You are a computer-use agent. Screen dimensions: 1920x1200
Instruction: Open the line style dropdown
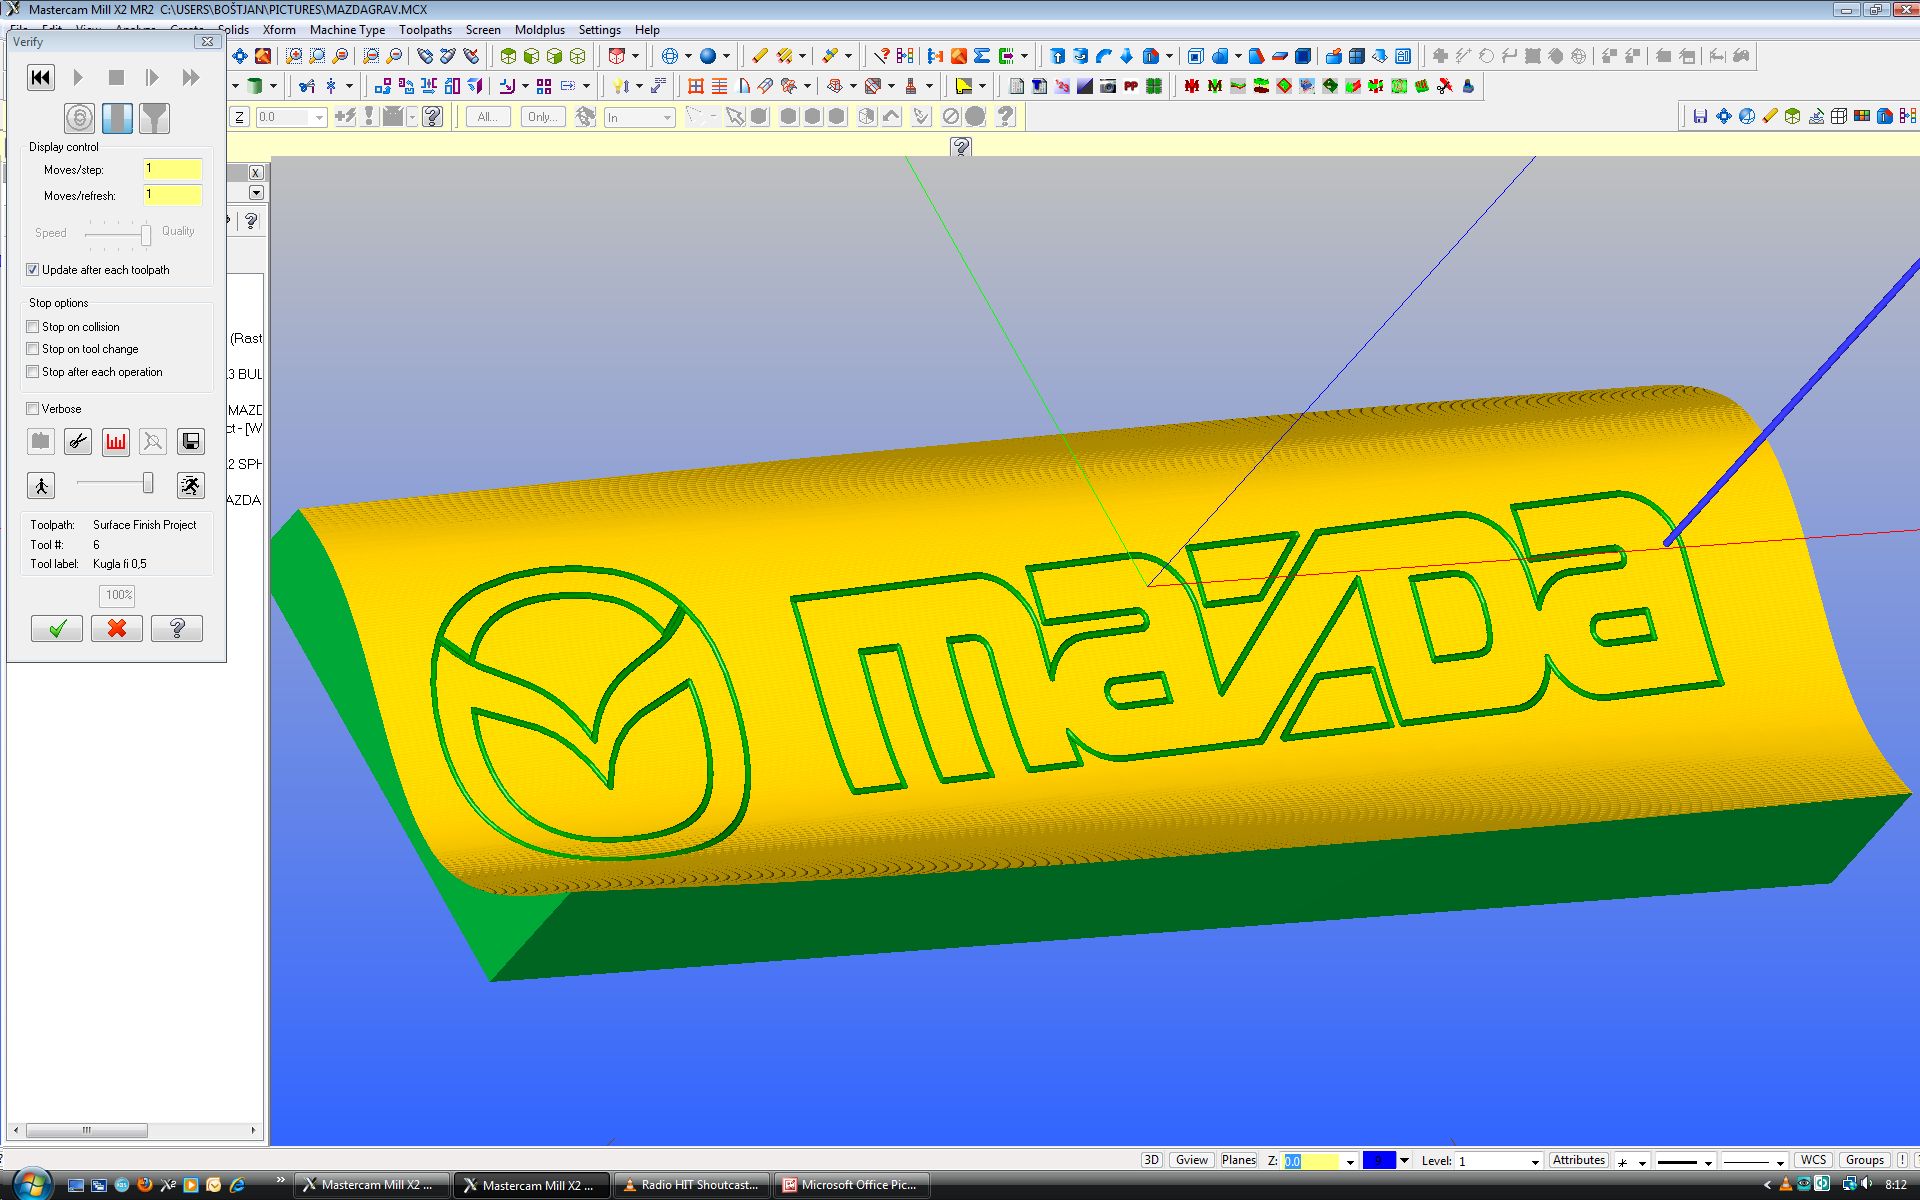pyautogui.click(x=1708, y=1161)
